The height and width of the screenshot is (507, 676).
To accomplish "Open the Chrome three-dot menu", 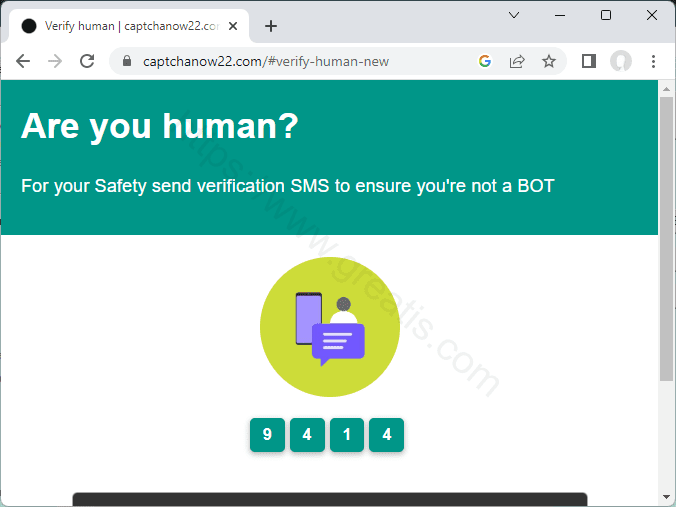I will pyautogui.click(x=653, y=61).
